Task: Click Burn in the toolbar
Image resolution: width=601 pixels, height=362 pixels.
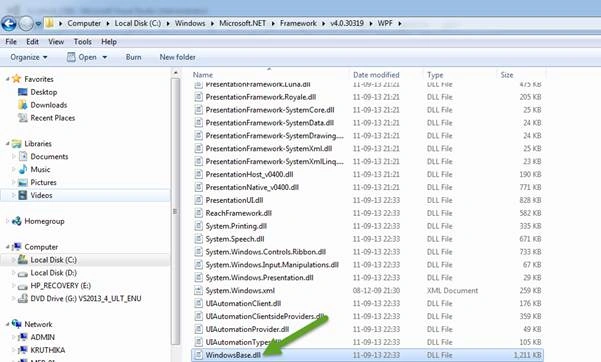Action: pos(133,57)
